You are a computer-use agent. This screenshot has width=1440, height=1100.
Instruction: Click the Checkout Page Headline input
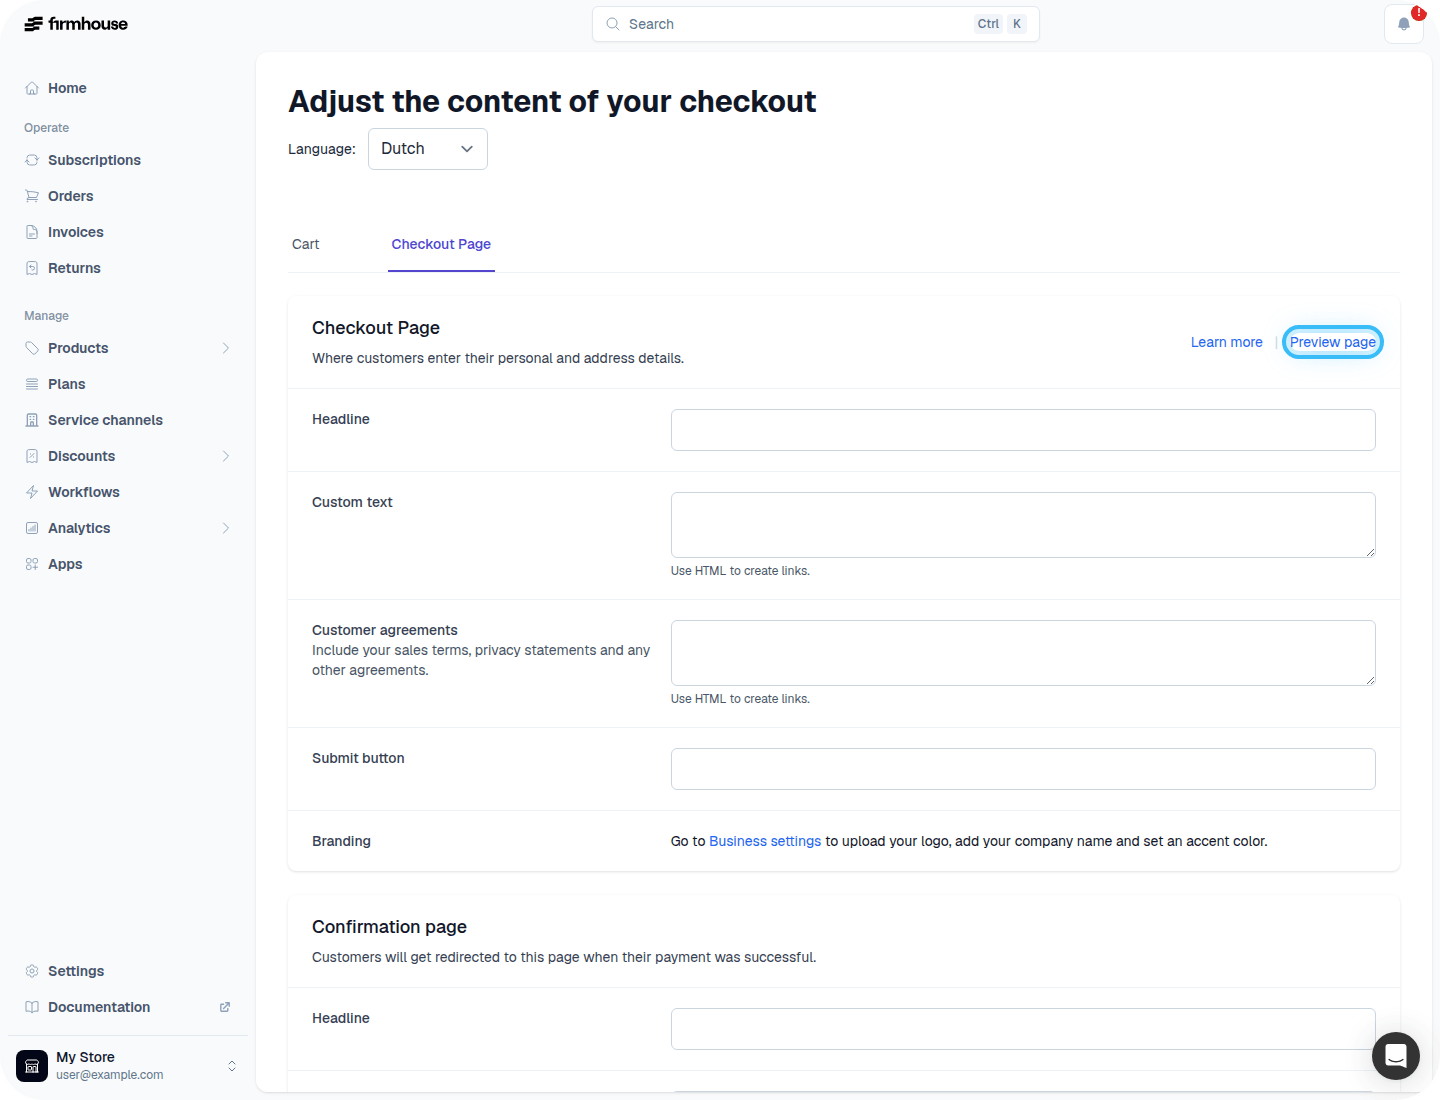1023,430
